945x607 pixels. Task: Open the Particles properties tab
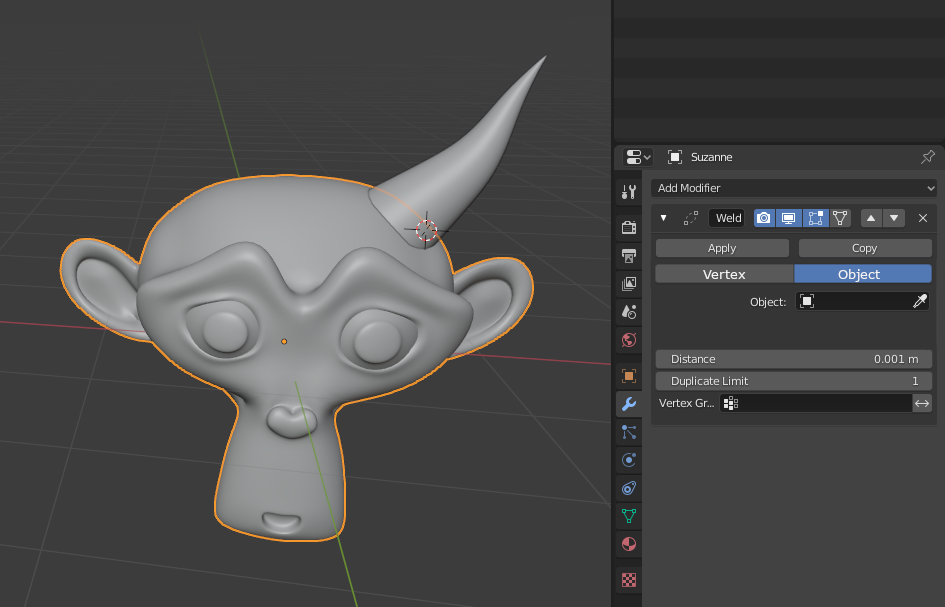click(629, 432)
